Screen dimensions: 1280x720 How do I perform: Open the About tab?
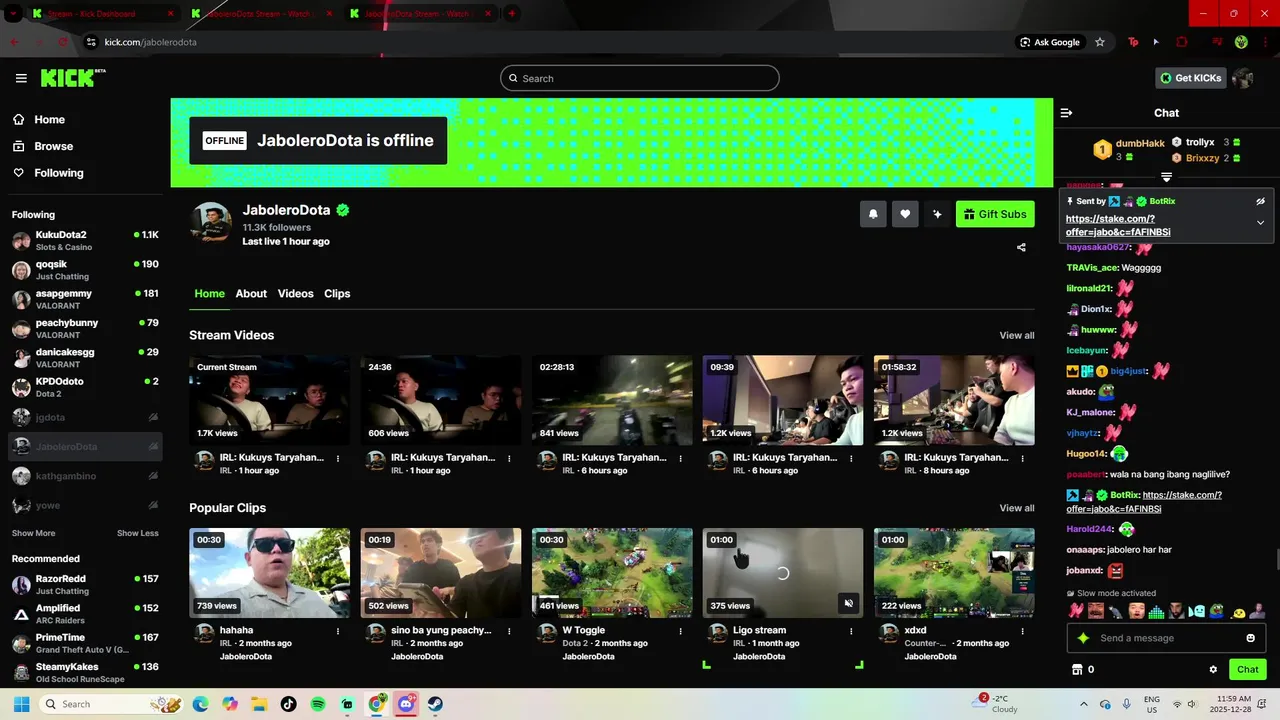pos(251,294)
